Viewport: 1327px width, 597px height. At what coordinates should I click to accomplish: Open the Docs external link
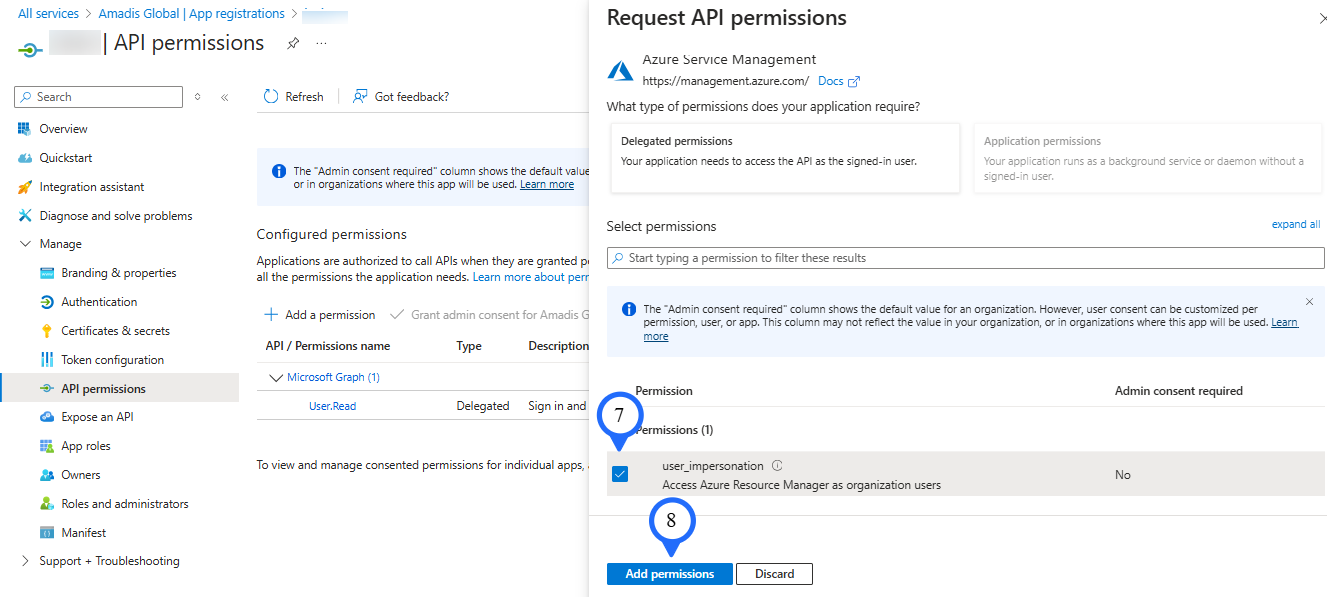[839, 82]
